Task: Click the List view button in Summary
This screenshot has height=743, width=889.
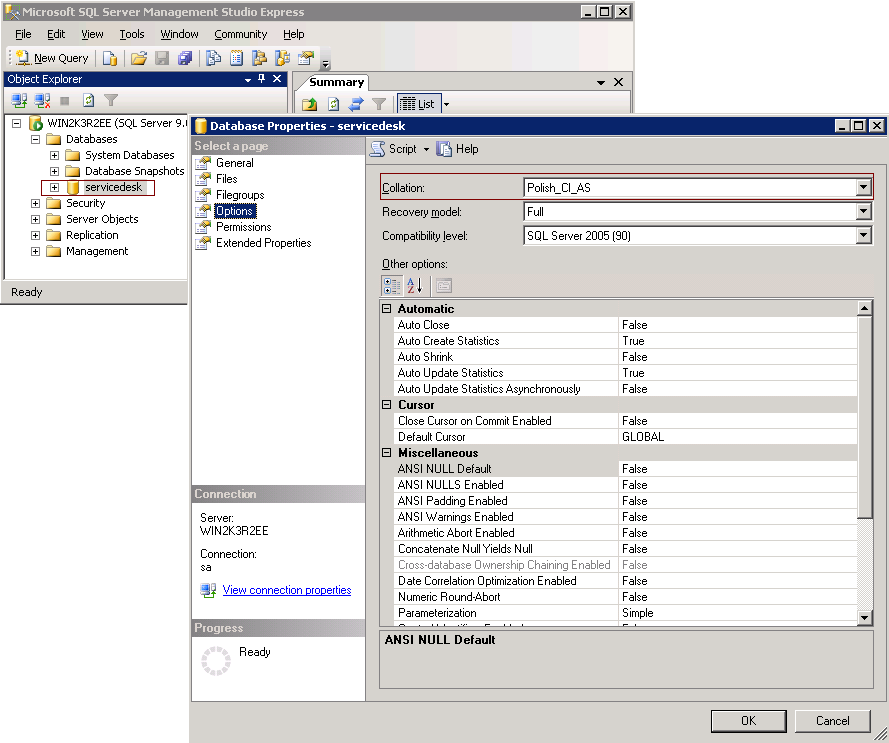Action: (417, 104)
